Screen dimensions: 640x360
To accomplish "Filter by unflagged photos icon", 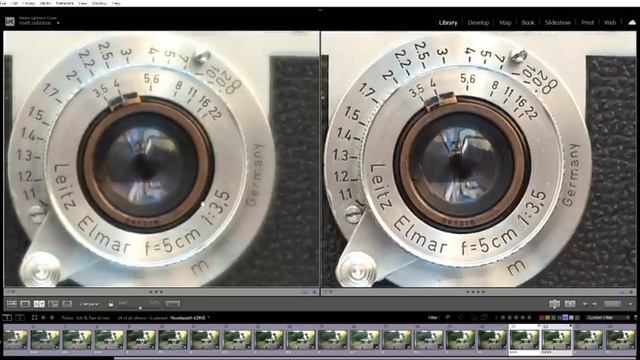I will click(461, 317).
